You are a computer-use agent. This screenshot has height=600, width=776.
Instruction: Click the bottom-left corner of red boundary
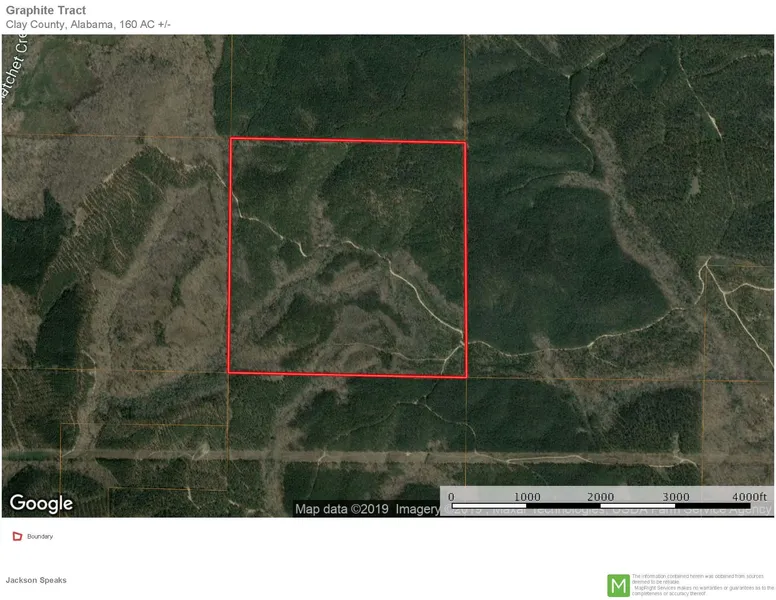click(229, 373)
